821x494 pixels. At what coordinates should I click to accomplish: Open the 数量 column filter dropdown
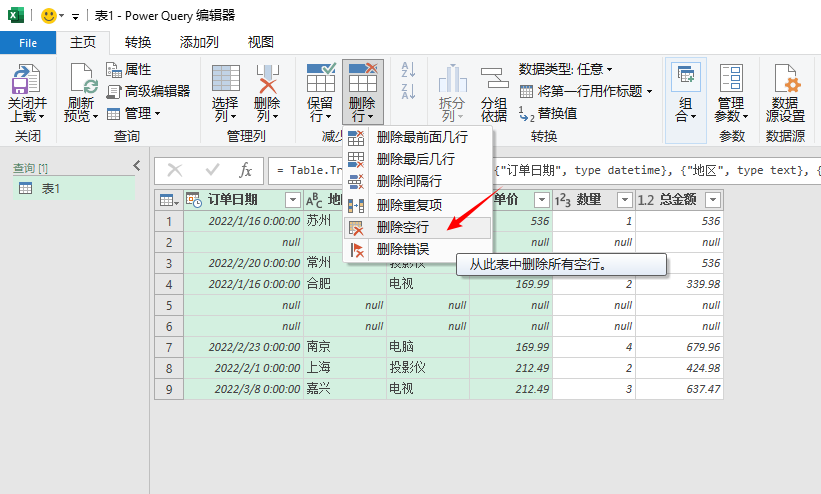point(625,200)
